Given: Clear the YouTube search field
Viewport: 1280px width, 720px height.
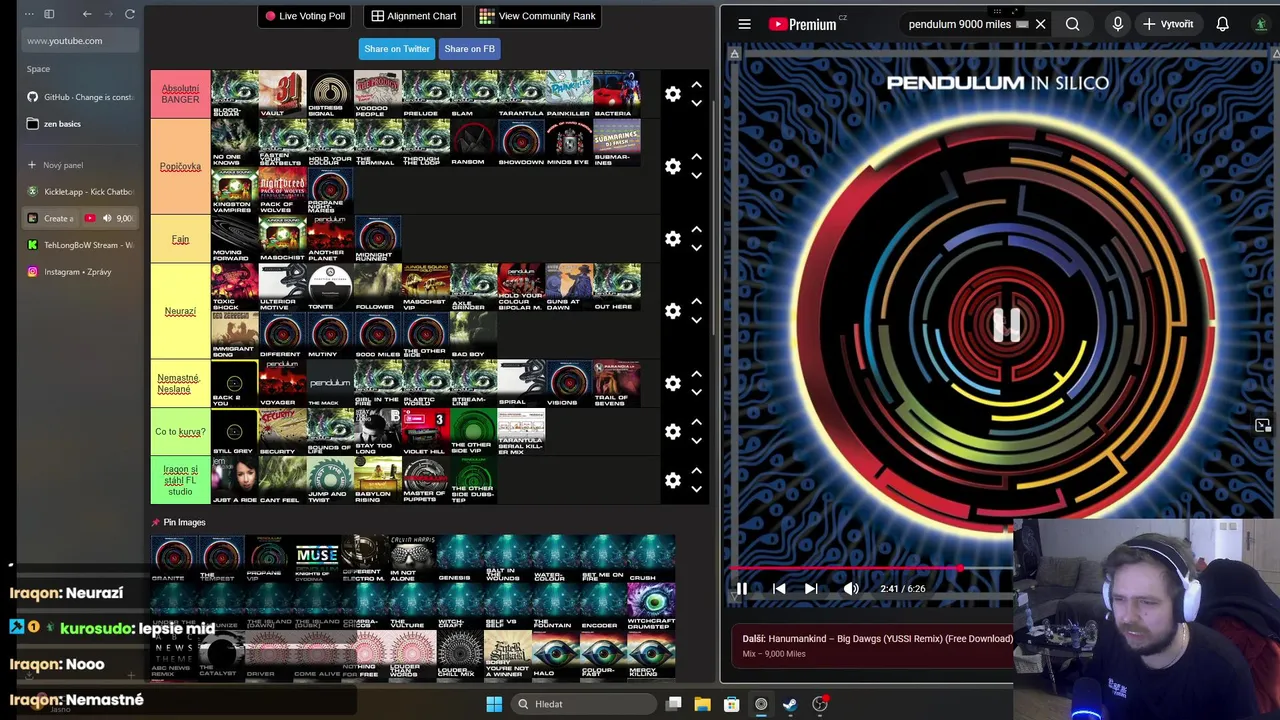Looking at the screenshot, I should click(1040, 24).
